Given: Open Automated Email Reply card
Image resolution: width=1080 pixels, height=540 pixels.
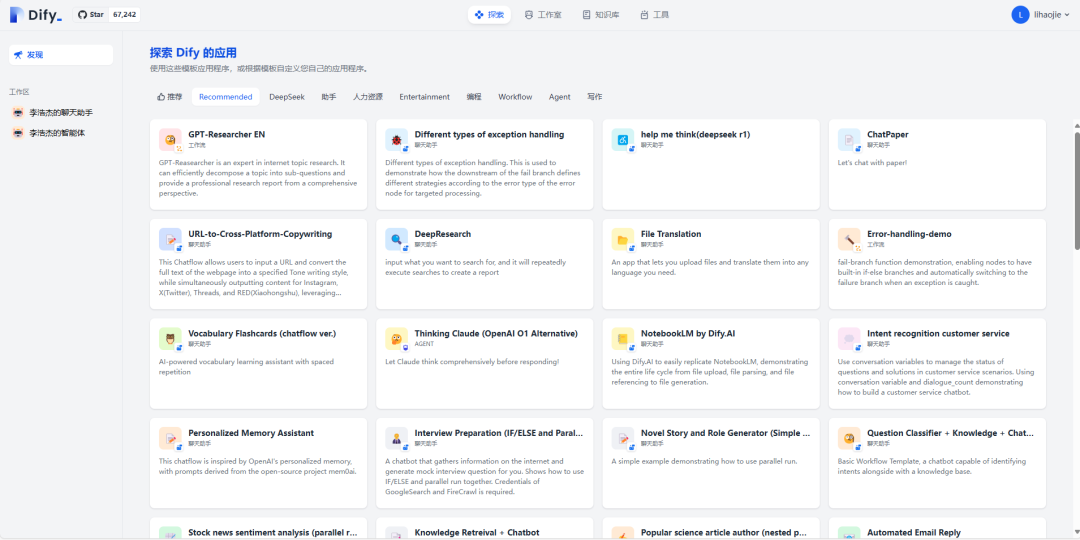Looking at the screenshot, I should coord(937,528).
